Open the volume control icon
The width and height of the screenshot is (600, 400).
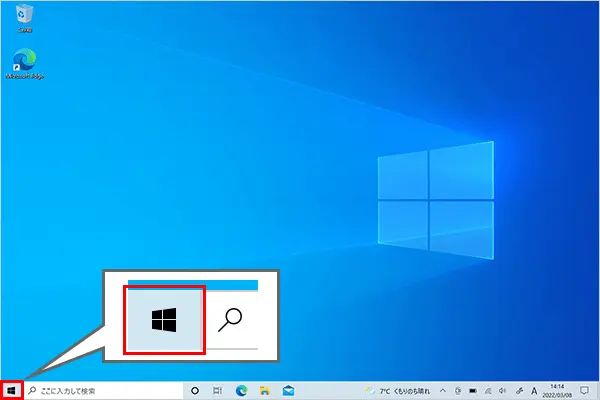coord(503,391)
